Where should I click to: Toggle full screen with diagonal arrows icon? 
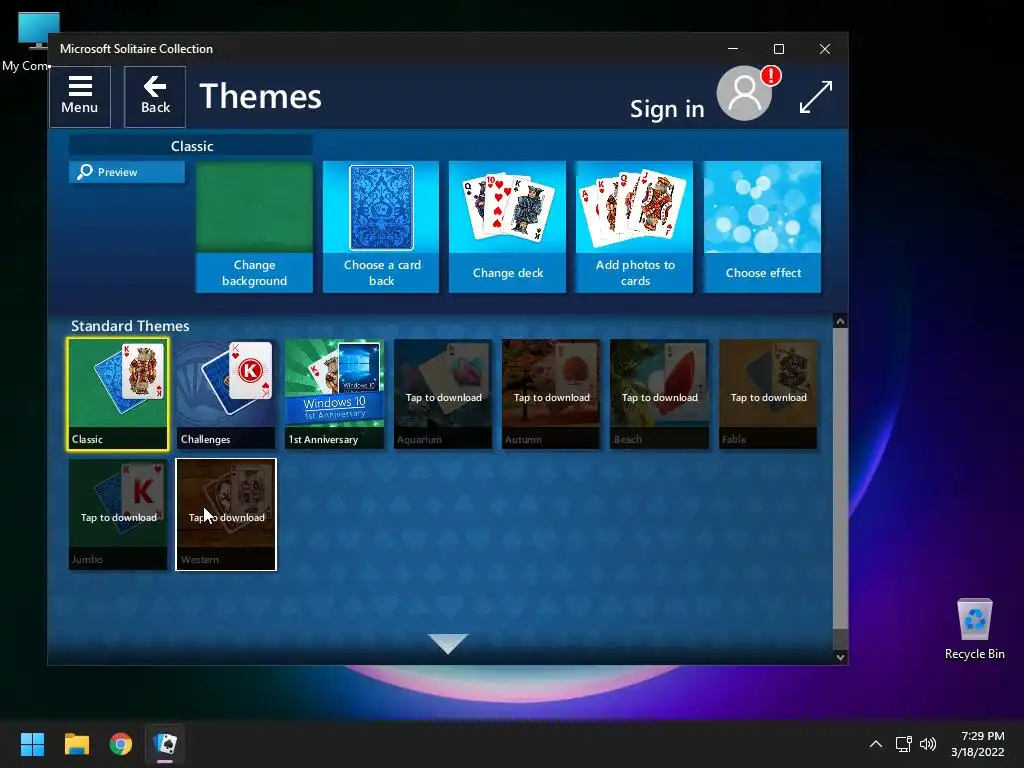point(816,97)
